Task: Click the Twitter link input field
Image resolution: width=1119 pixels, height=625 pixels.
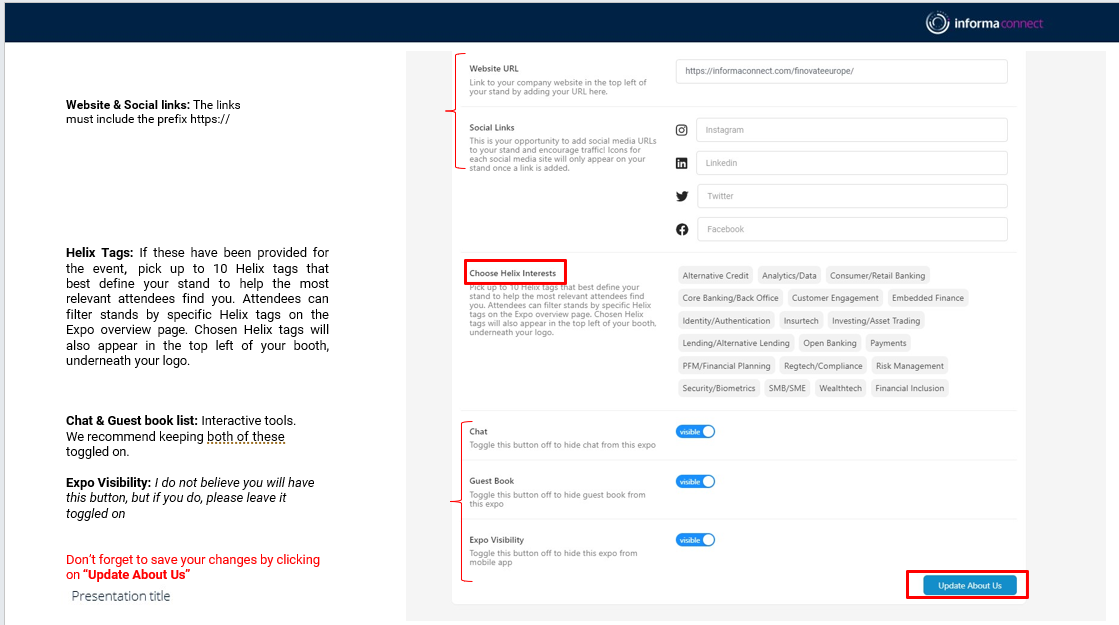Action: tap(852, 196)
